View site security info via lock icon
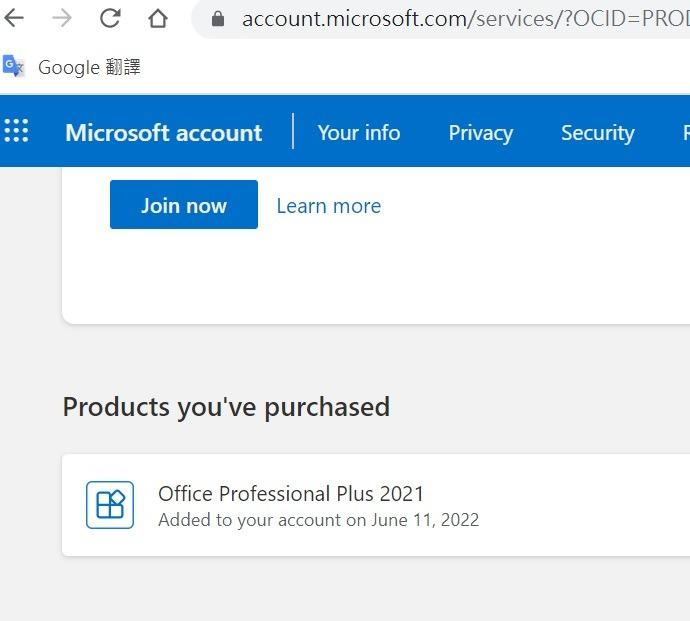Image resolution: width=690 pixels, height=621 pixels. [x=217, y=19]
